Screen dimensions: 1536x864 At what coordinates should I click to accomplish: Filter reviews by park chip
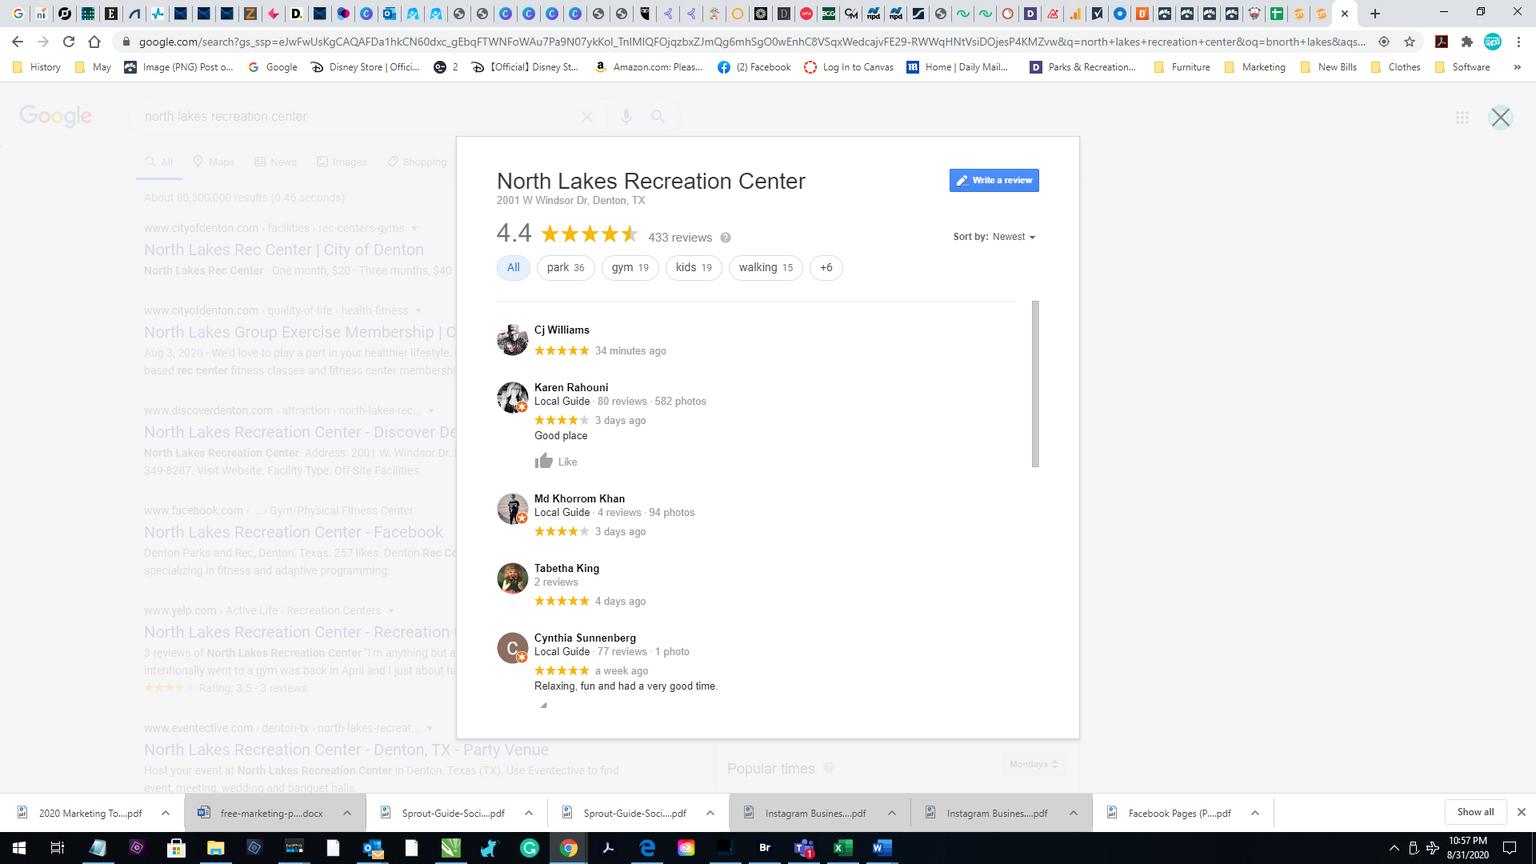[x=565, y=268]
